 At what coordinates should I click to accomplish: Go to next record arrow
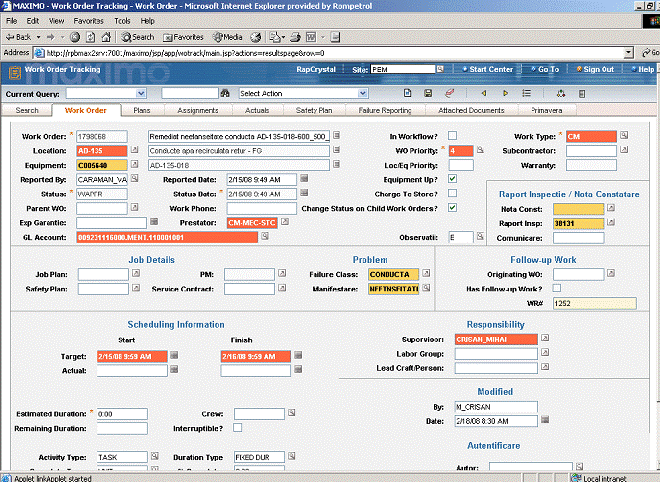[x=505, y=93]
